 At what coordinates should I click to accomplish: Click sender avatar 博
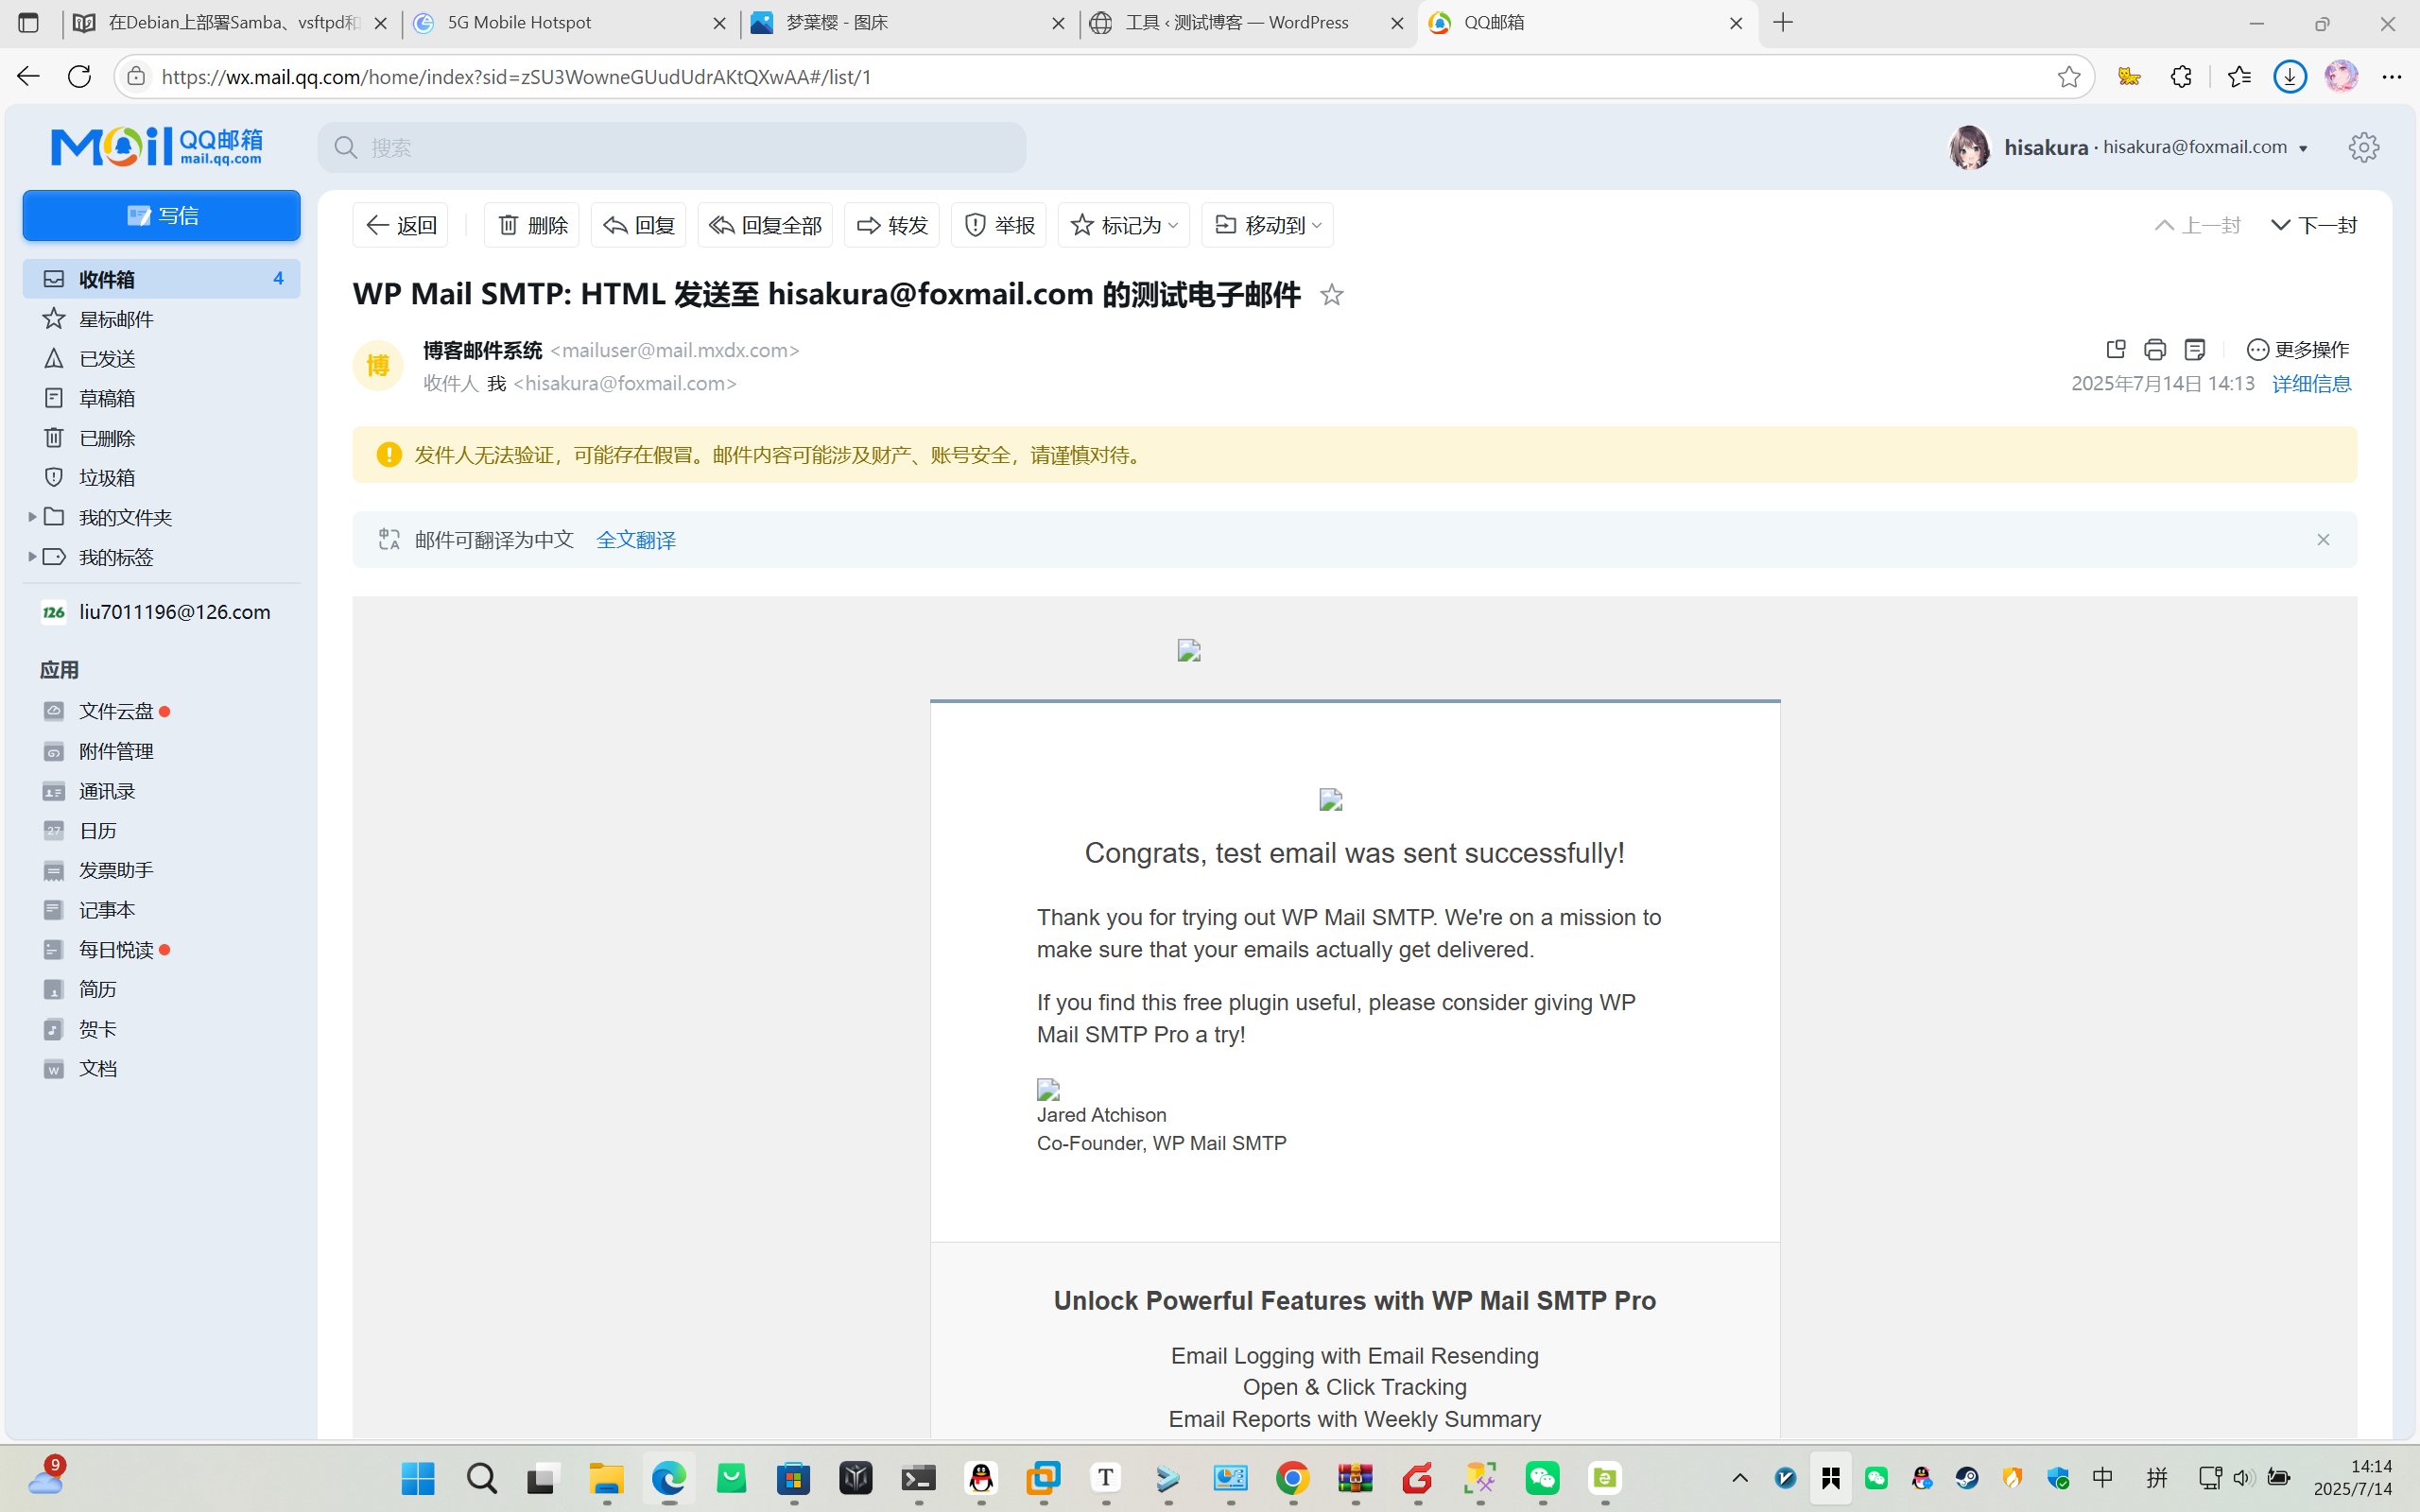(x=378, y=366)
